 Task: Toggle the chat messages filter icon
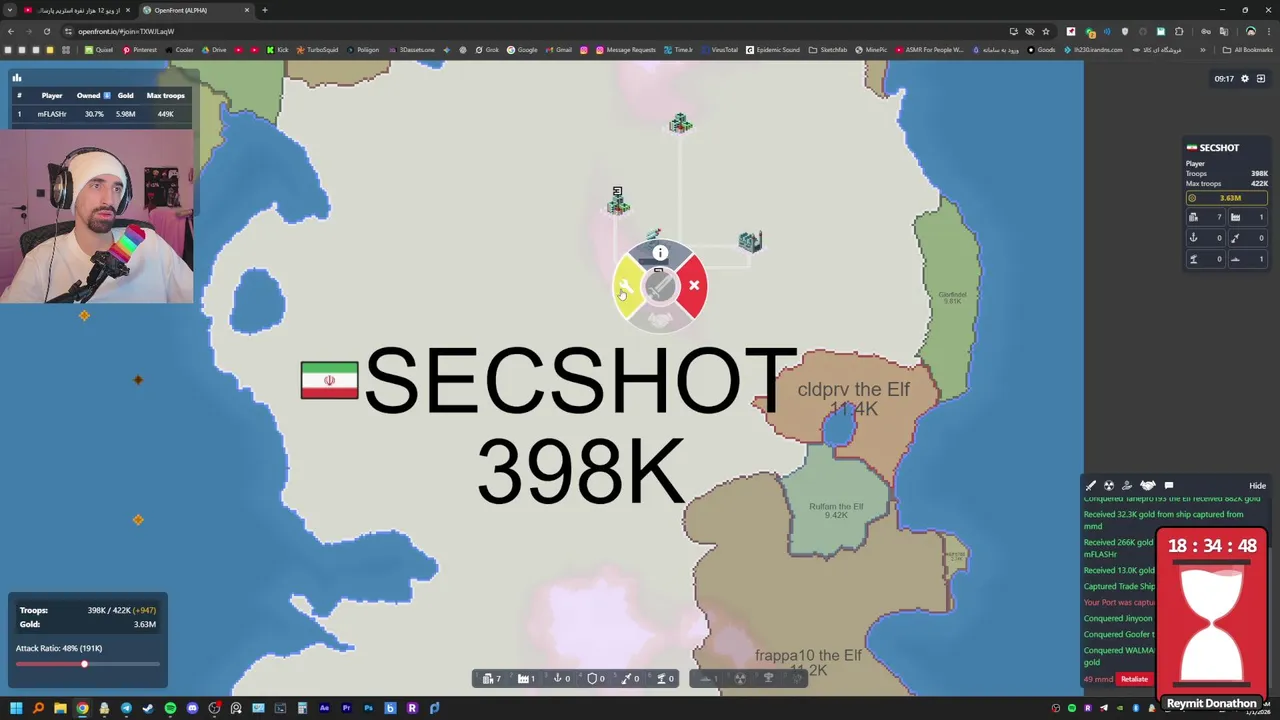1168,486
